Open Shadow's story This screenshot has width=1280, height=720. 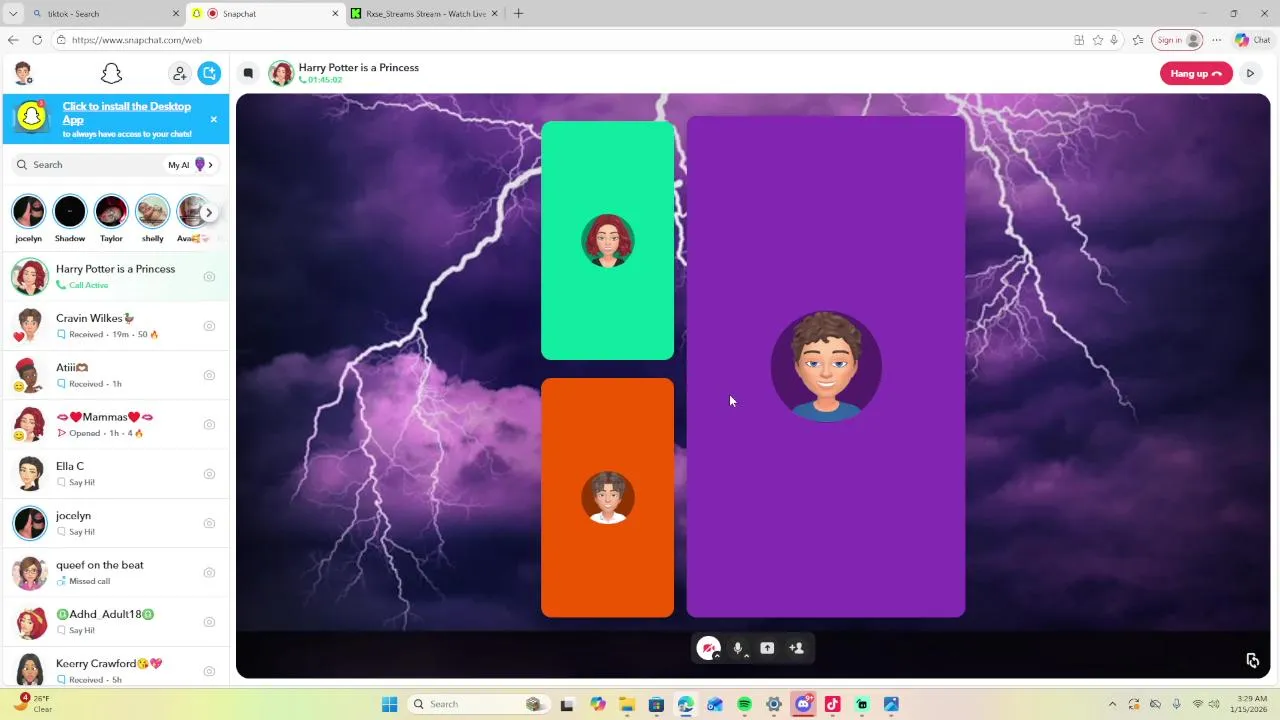[70, 212]
